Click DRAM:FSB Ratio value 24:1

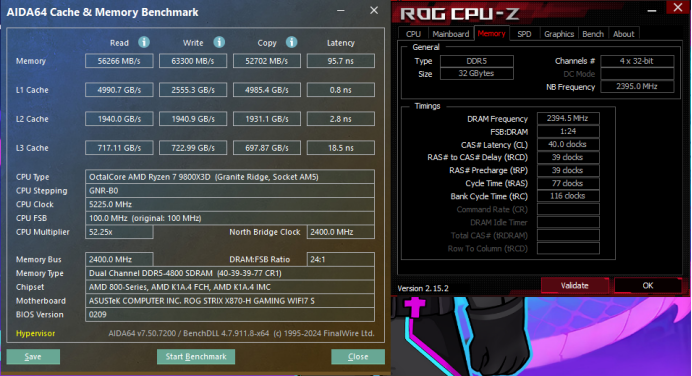tap(341, 259)
